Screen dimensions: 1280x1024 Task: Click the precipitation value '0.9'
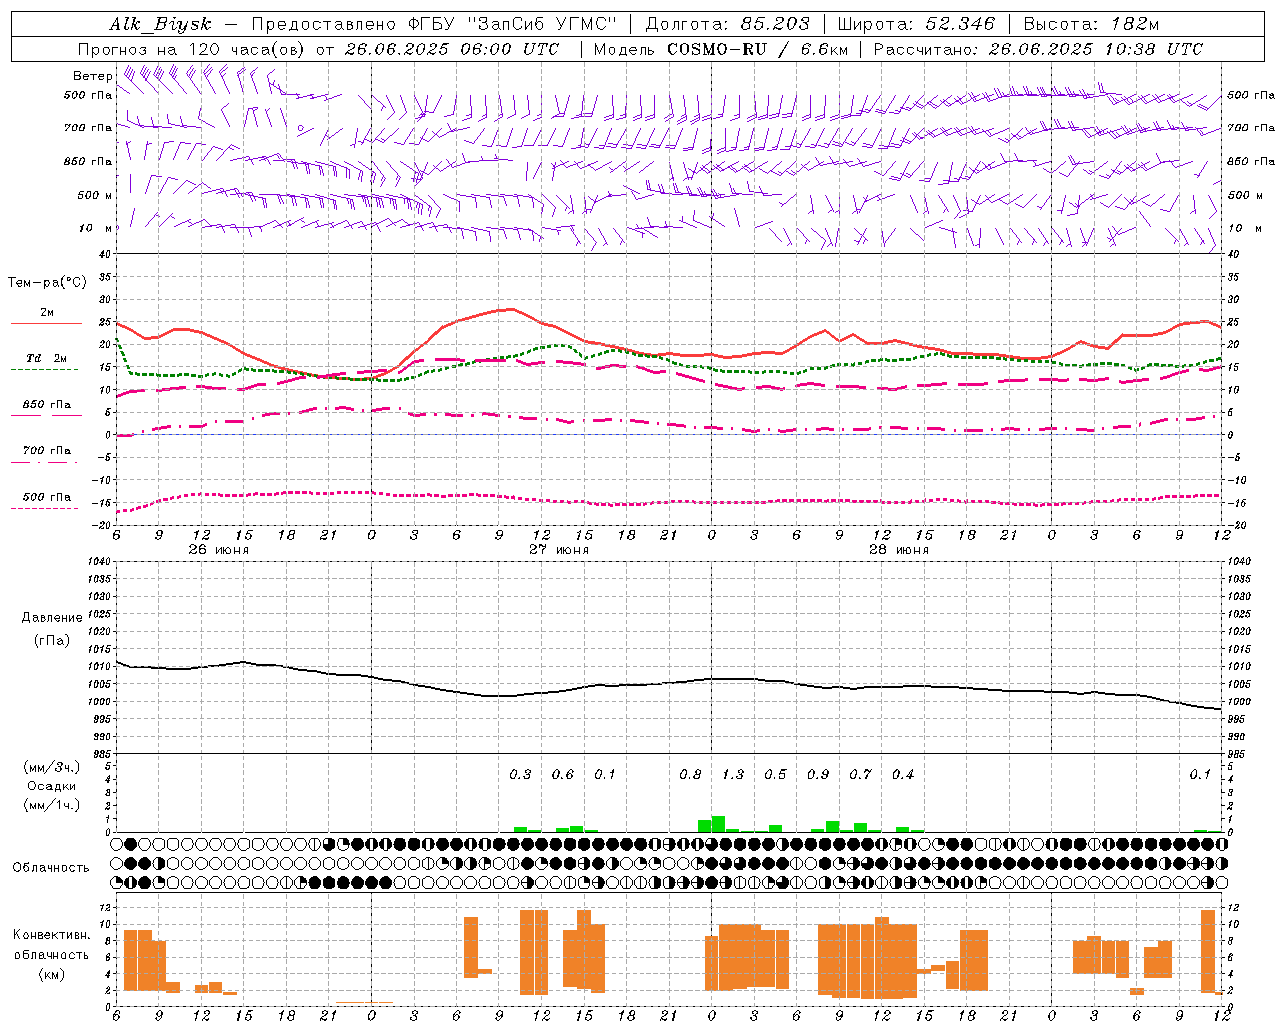[818, 775]
